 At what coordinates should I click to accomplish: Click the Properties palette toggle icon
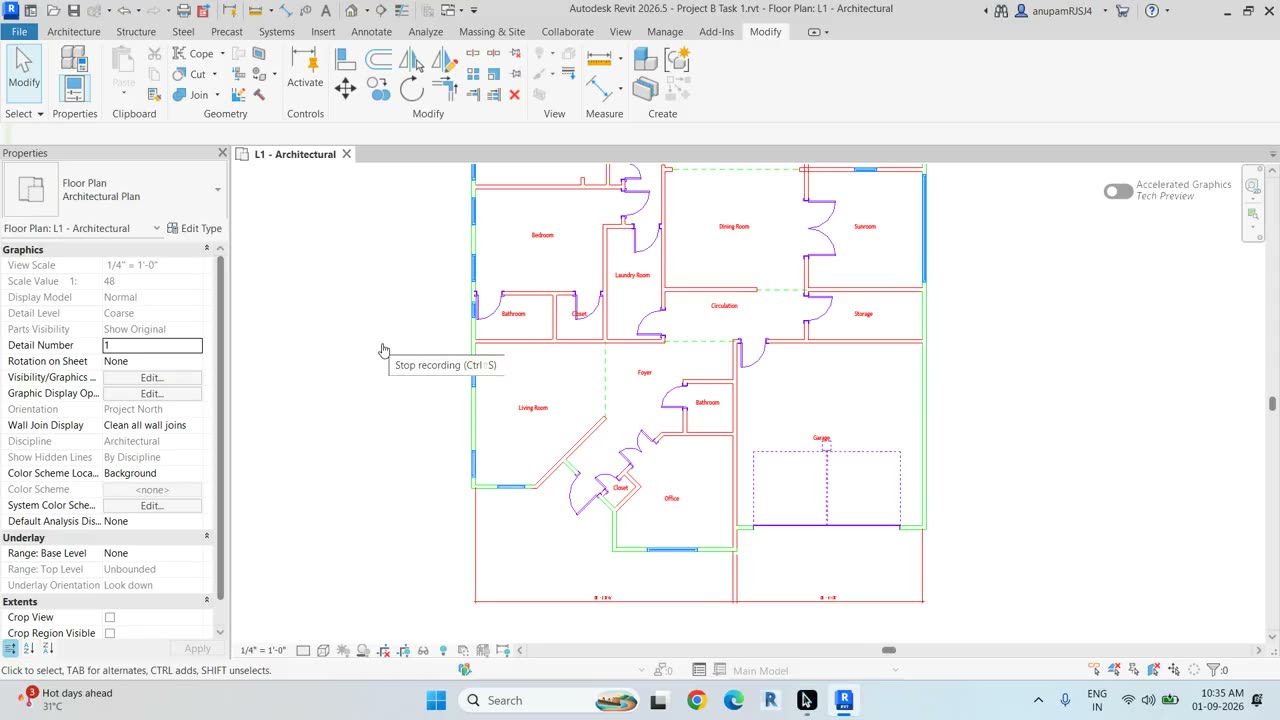(74, 88)
